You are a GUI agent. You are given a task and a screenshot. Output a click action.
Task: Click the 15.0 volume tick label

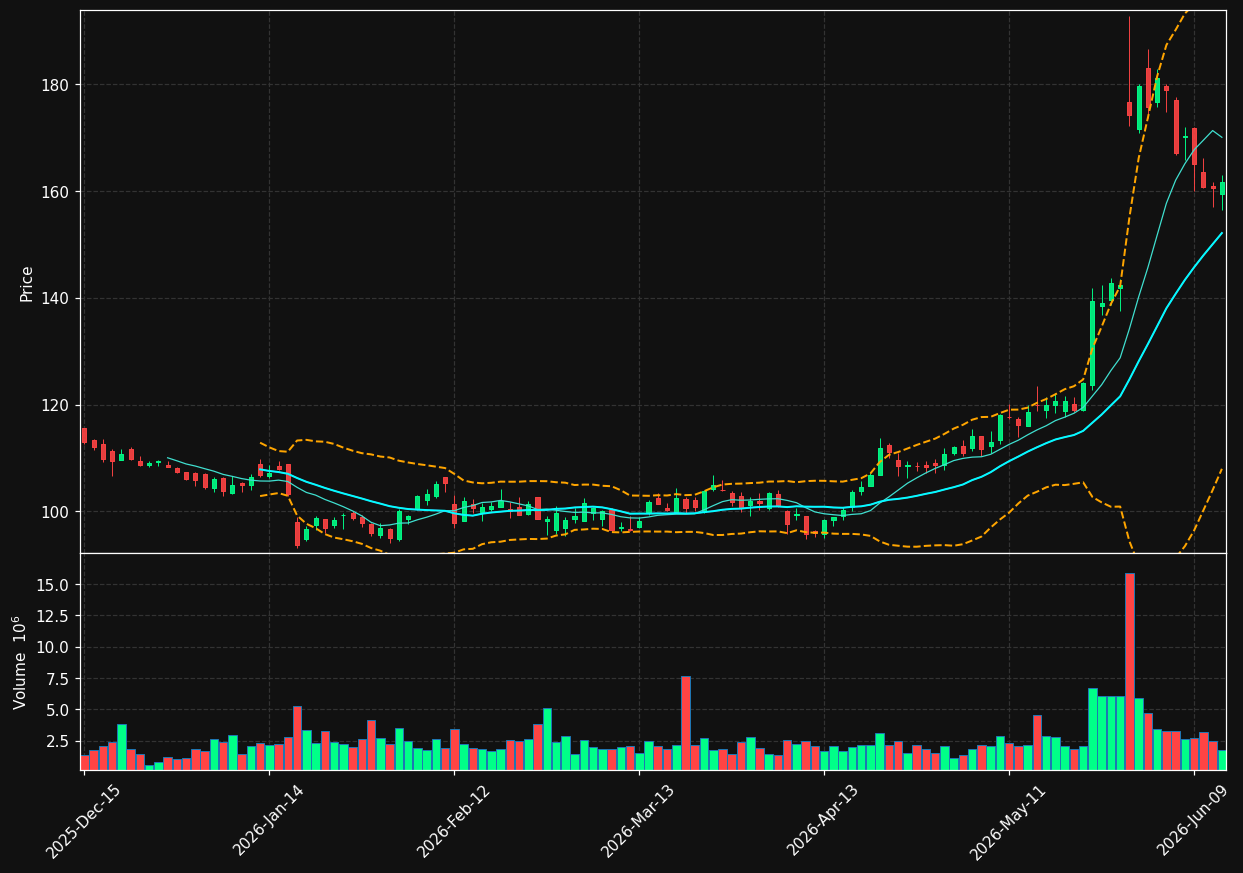click(x=54, y=584)
